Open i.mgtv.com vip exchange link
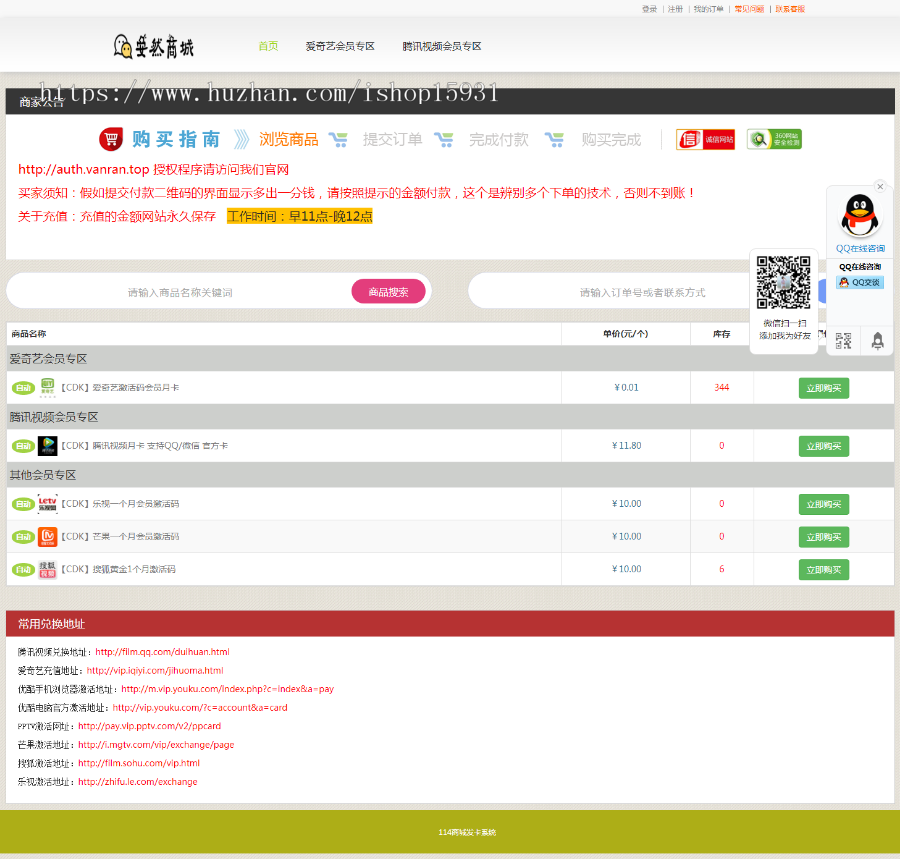 point(156,745)
